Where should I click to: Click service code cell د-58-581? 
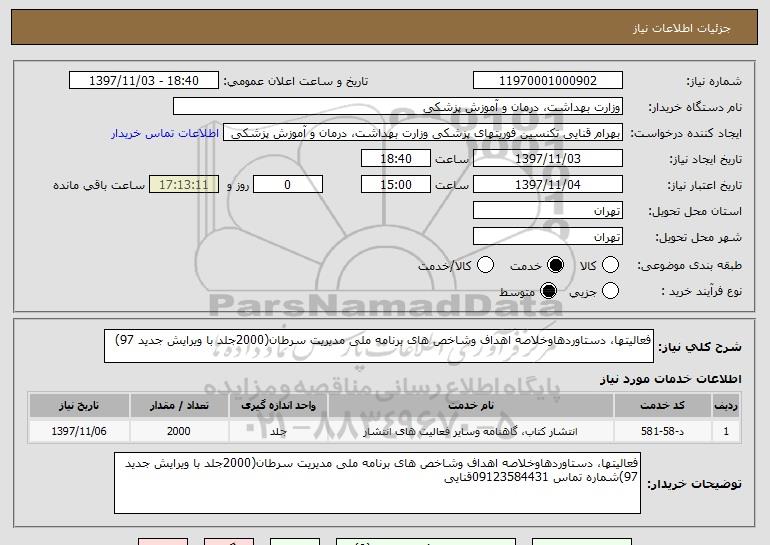[x=662, y=431]
